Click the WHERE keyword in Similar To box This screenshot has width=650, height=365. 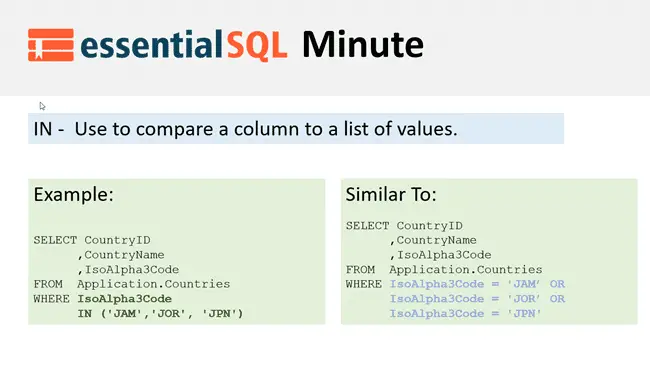(364, 284)
